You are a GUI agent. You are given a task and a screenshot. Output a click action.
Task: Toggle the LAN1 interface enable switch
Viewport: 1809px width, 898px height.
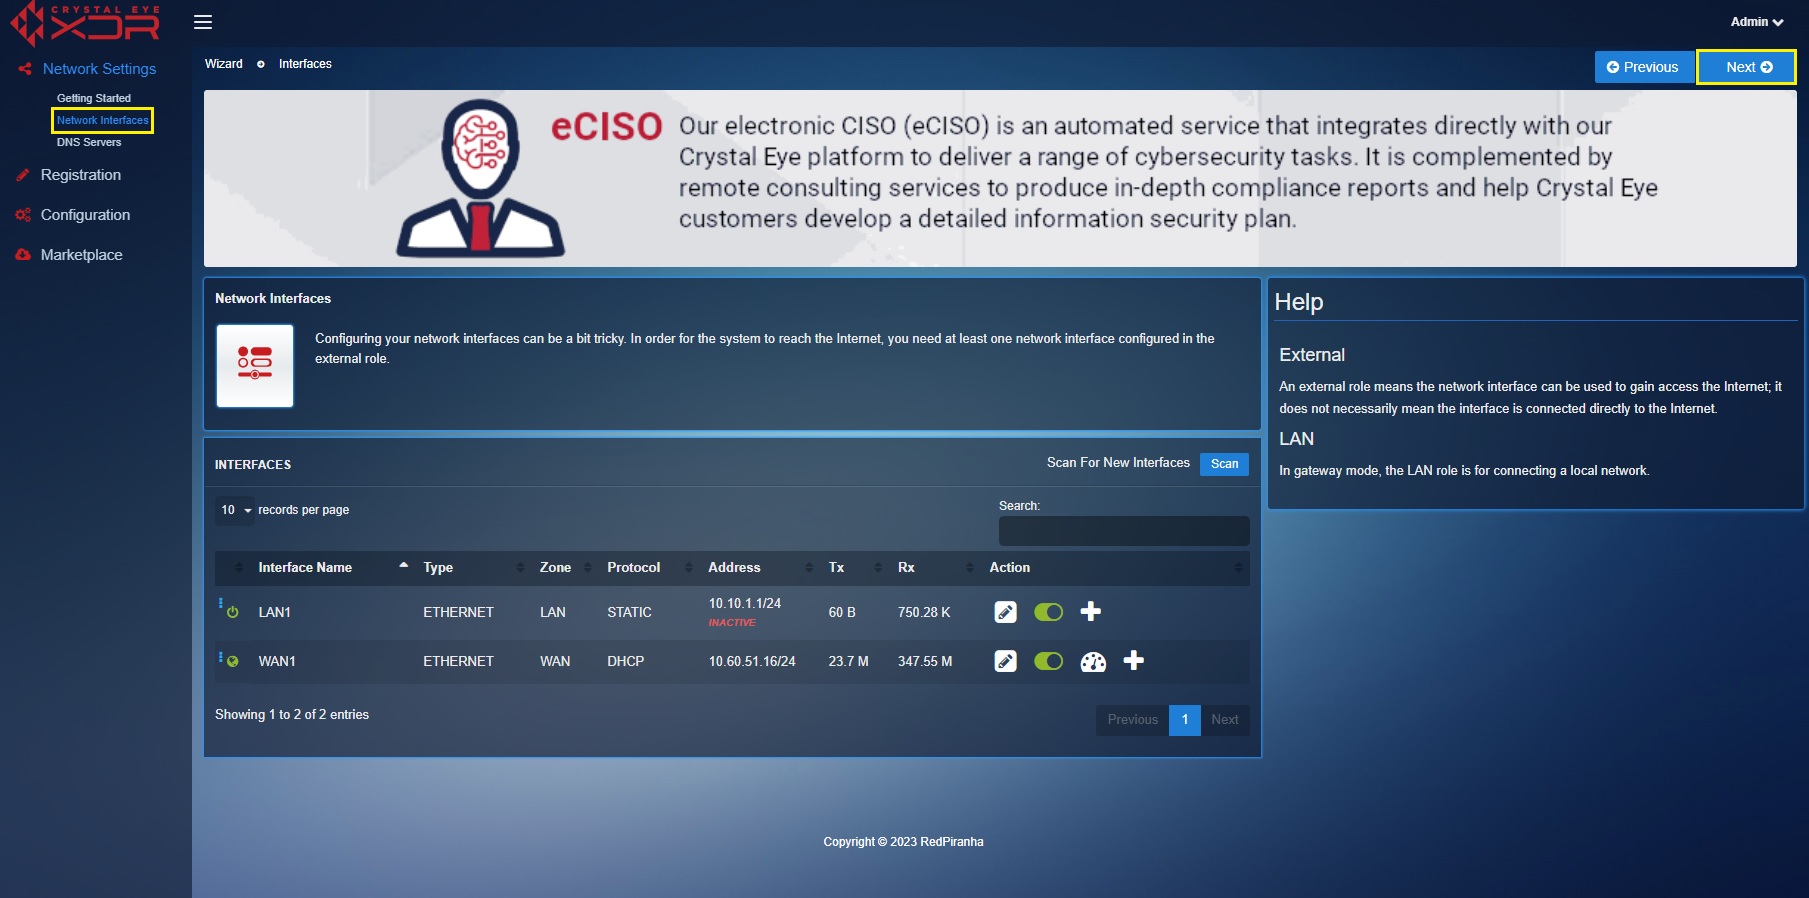1049,612
